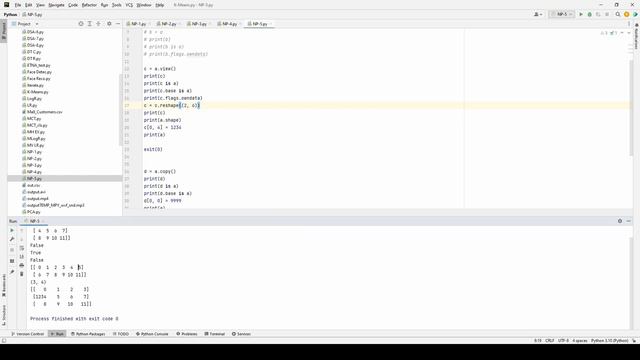Screen dimensions: 640x360
Task: Click the orange IDE updates icon
Action: click(627, 14)
